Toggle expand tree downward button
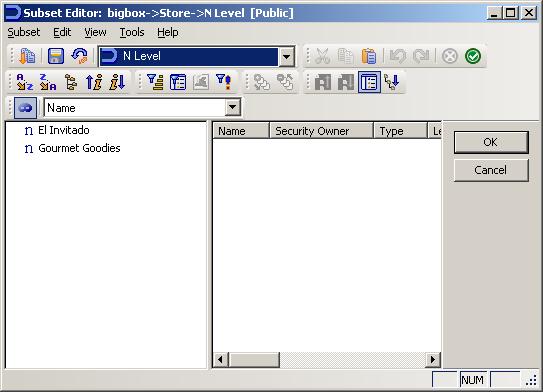The image size is (543, 392). coord(392,82)
